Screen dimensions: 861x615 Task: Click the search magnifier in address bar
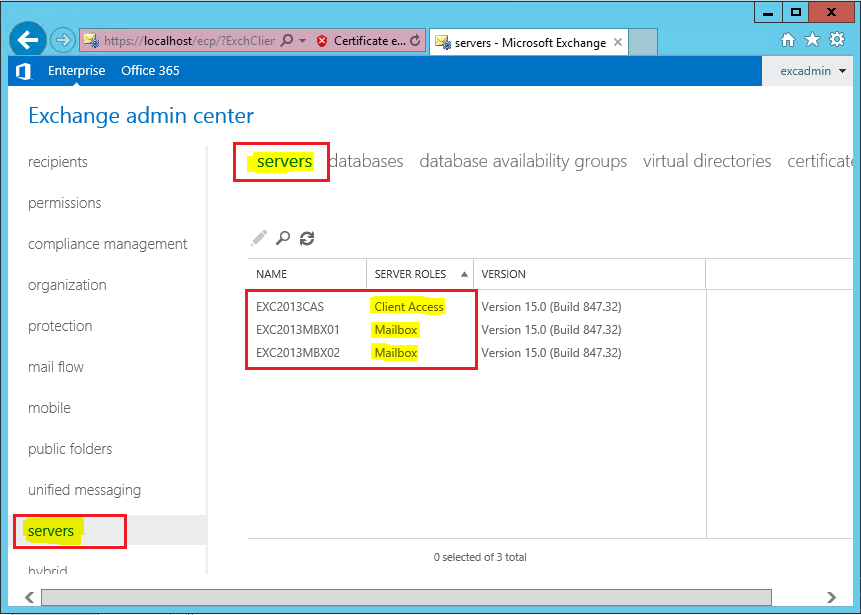coord(286,41)
